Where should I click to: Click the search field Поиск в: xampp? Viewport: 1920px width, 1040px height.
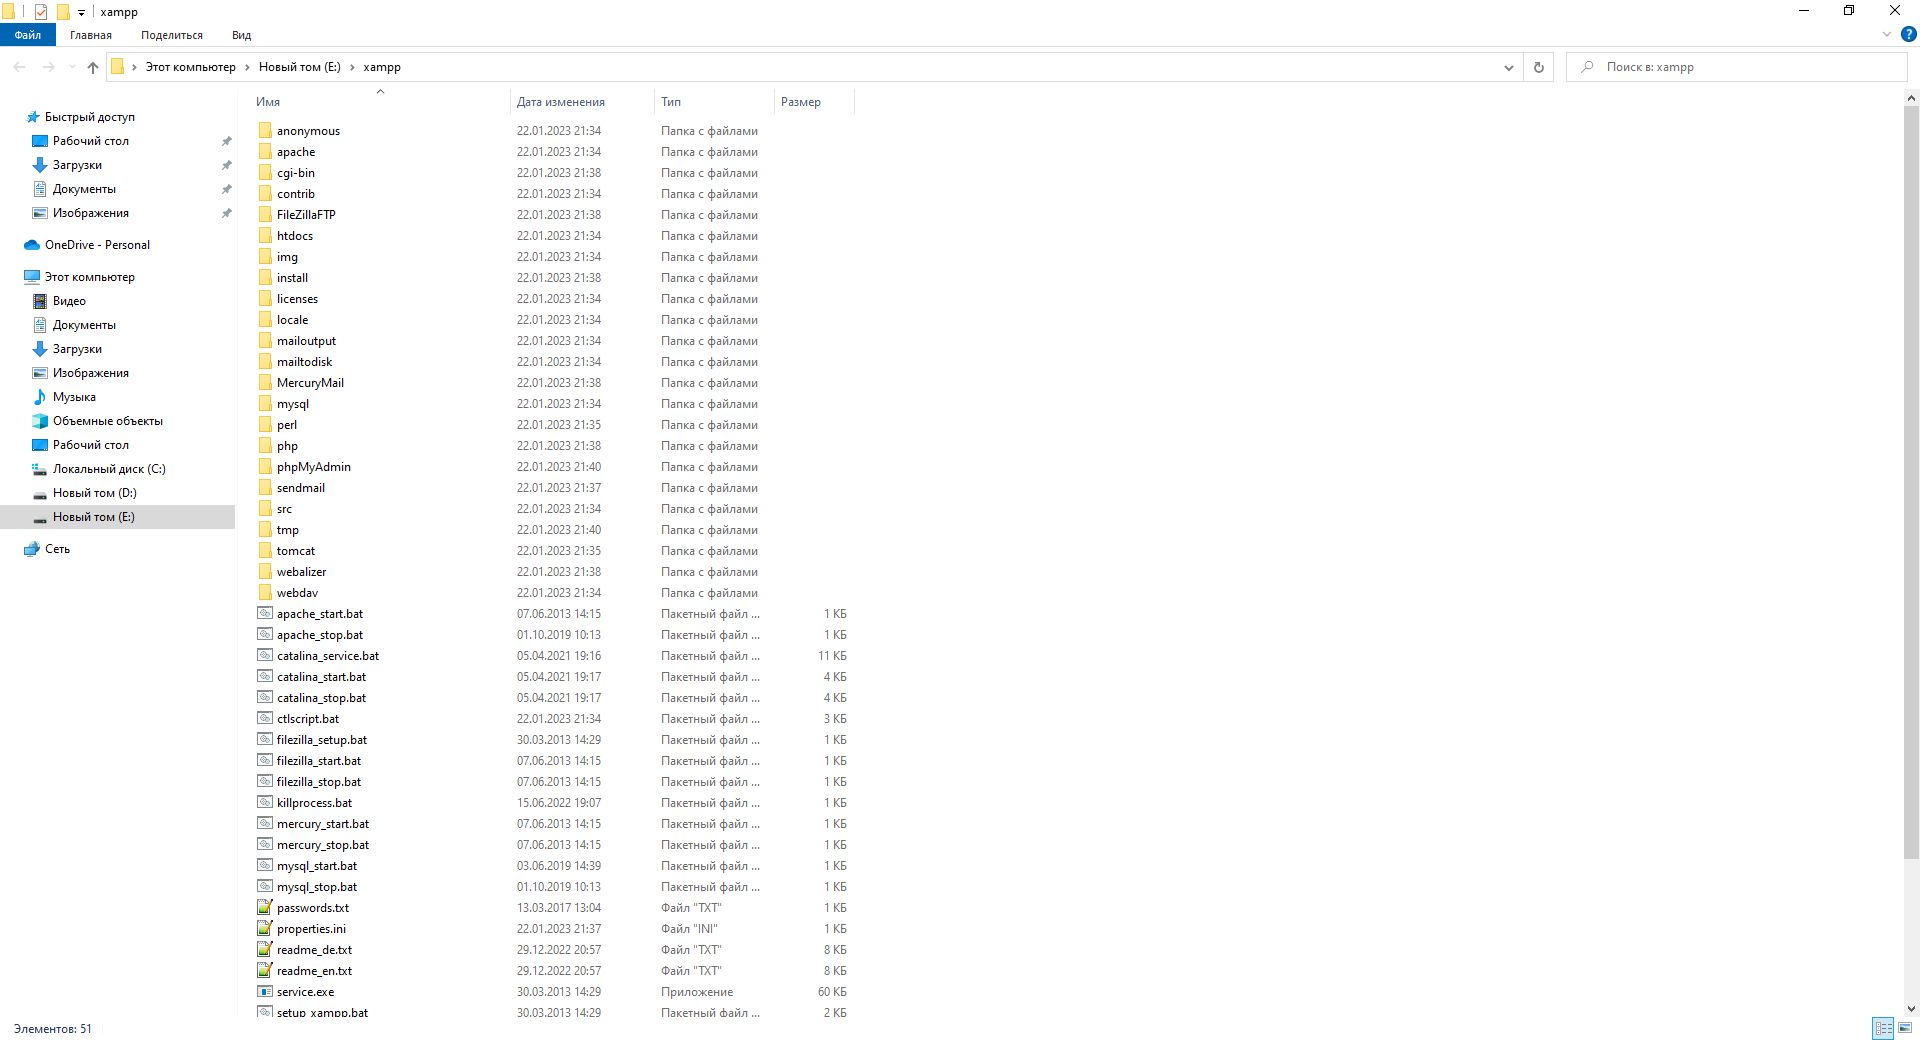[x=1737, y=67]
